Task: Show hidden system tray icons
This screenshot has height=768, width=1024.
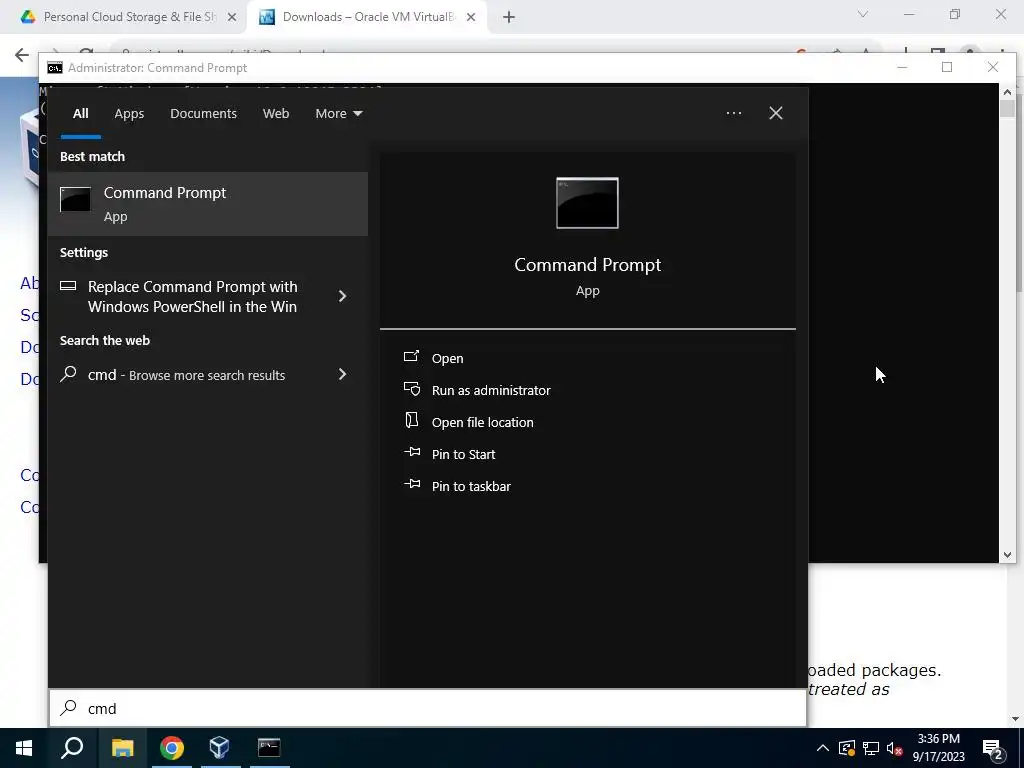Action: [x=823, y=748]
